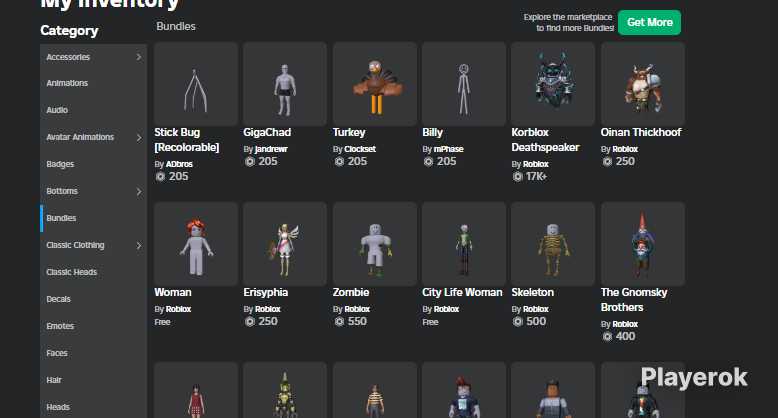
Task: Open the Oinan Thickhoof bundle thumbnail
Action: point(643,84)
